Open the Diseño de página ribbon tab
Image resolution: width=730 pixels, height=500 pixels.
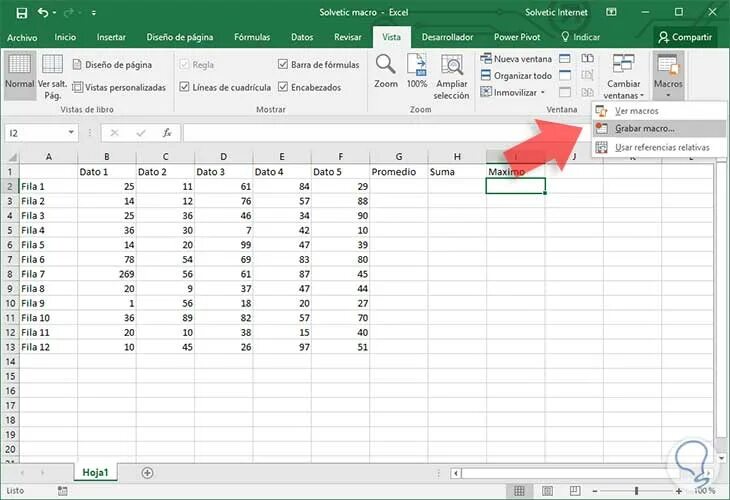[180, 37]
